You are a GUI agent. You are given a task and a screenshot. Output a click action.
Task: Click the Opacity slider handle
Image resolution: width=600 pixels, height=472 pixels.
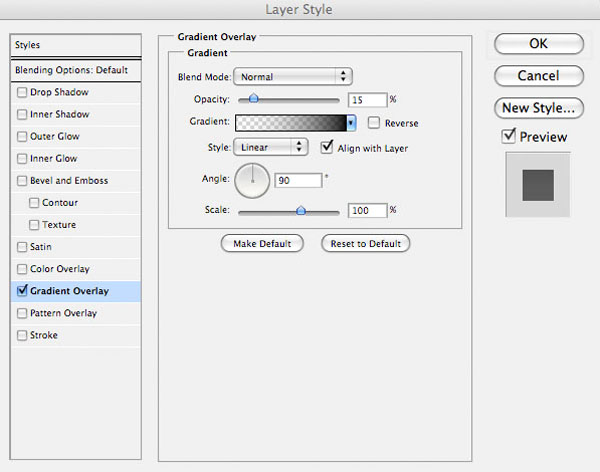pyautogui.click(x=253, y=99)
